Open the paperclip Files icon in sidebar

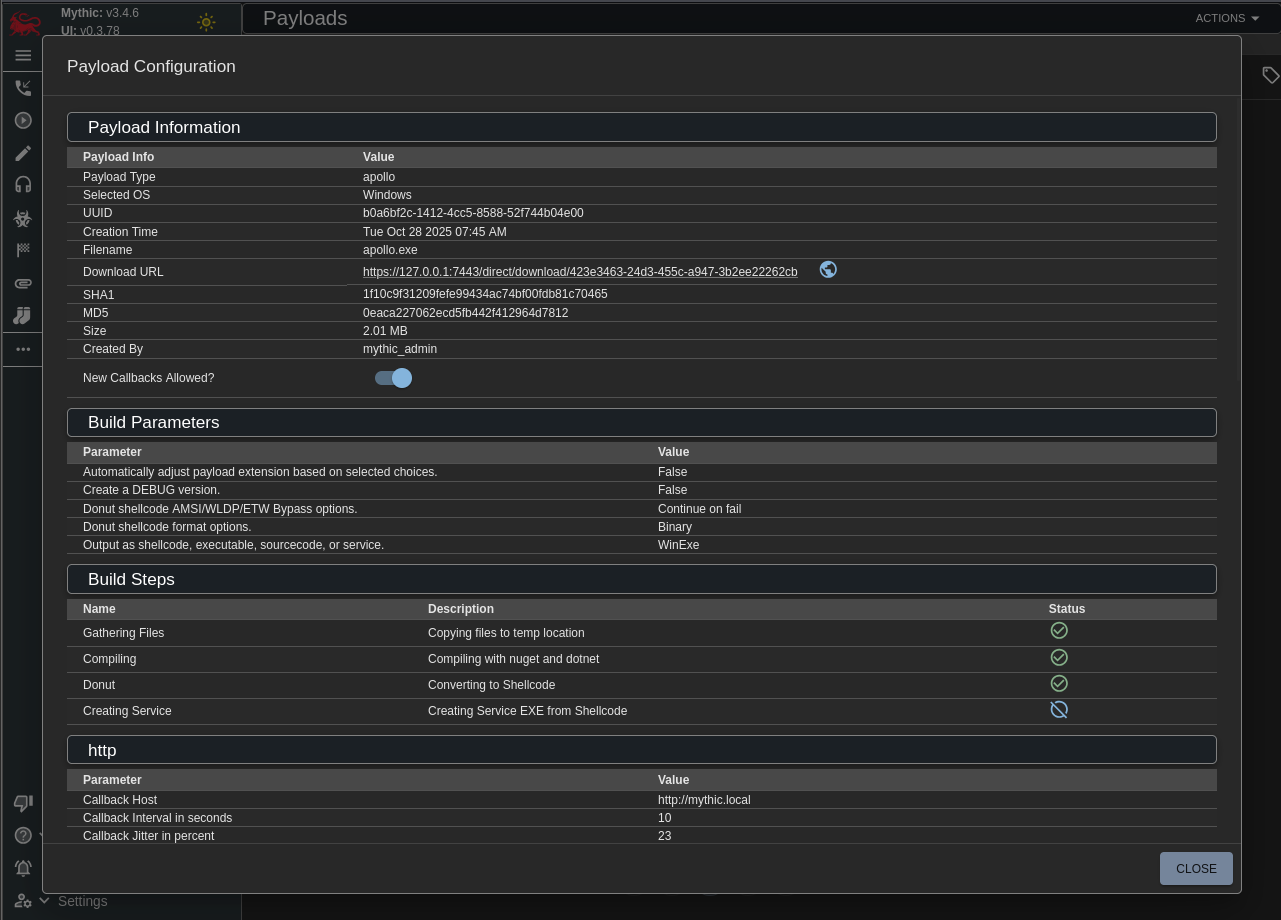tap(23, 283)
